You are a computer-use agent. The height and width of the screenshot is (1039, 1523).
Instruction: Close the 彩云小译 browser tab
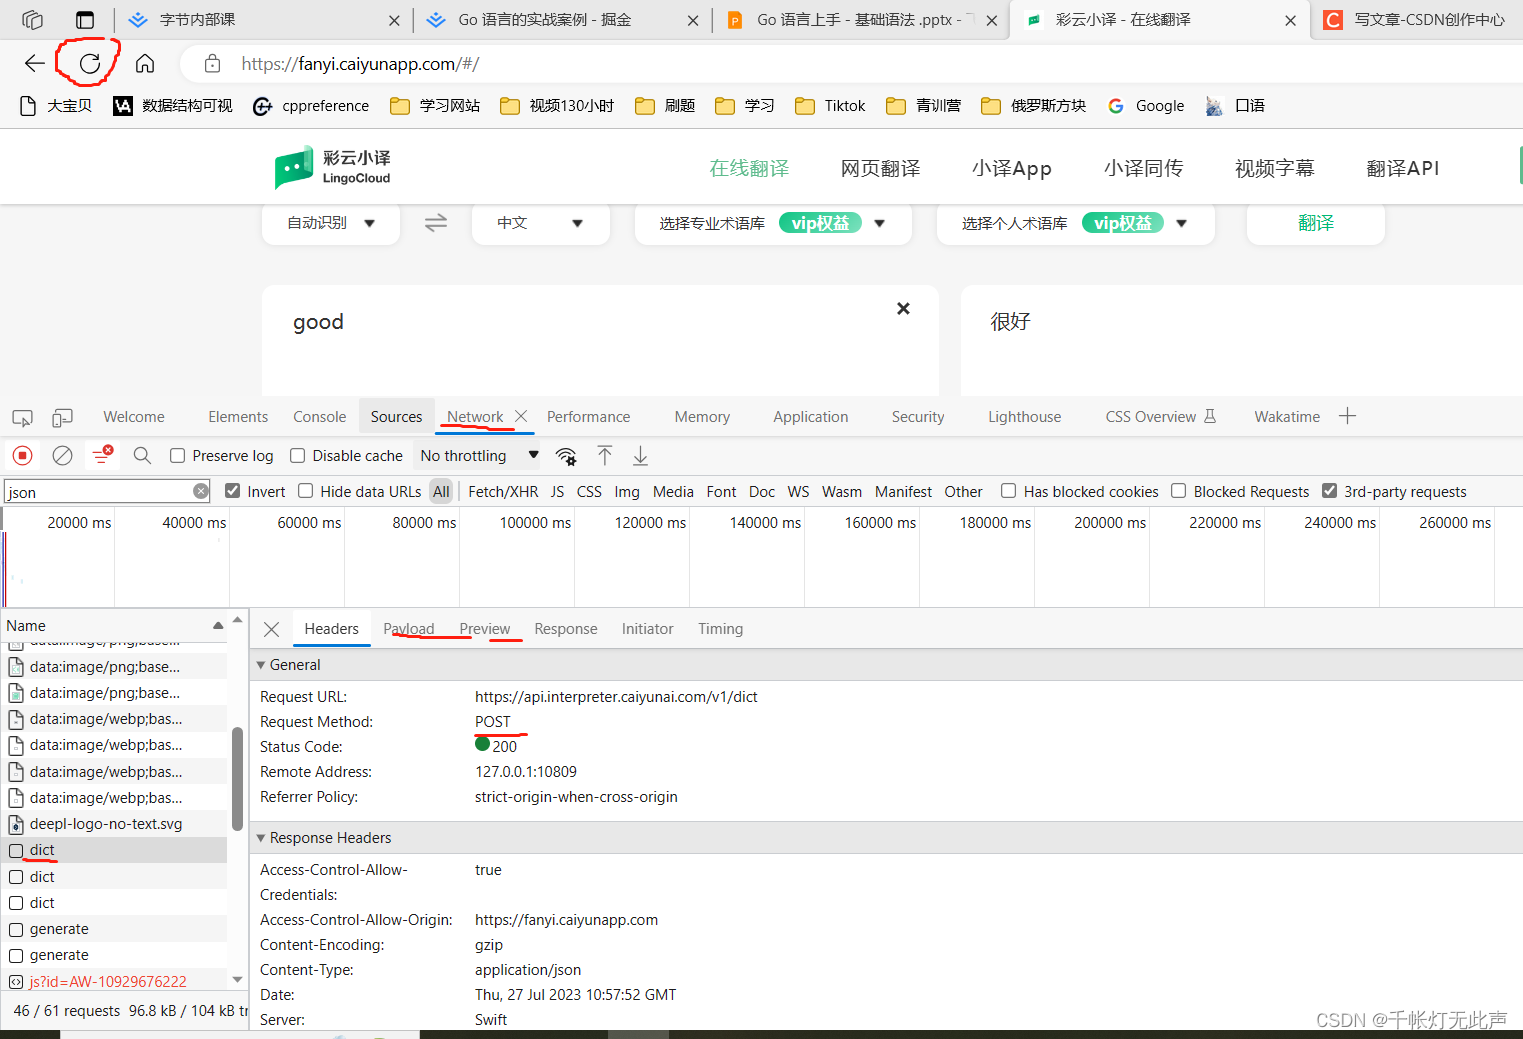pos(1290,20)
